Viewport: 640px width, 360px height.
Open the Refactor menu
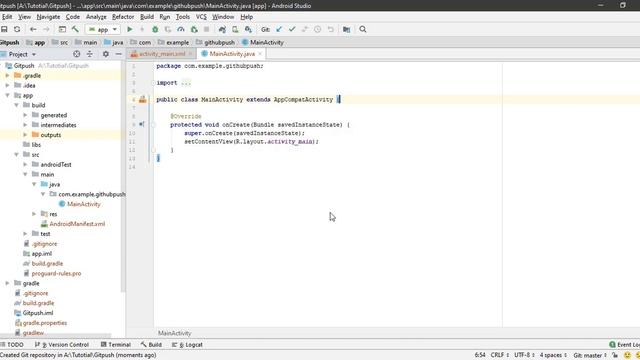123,17
